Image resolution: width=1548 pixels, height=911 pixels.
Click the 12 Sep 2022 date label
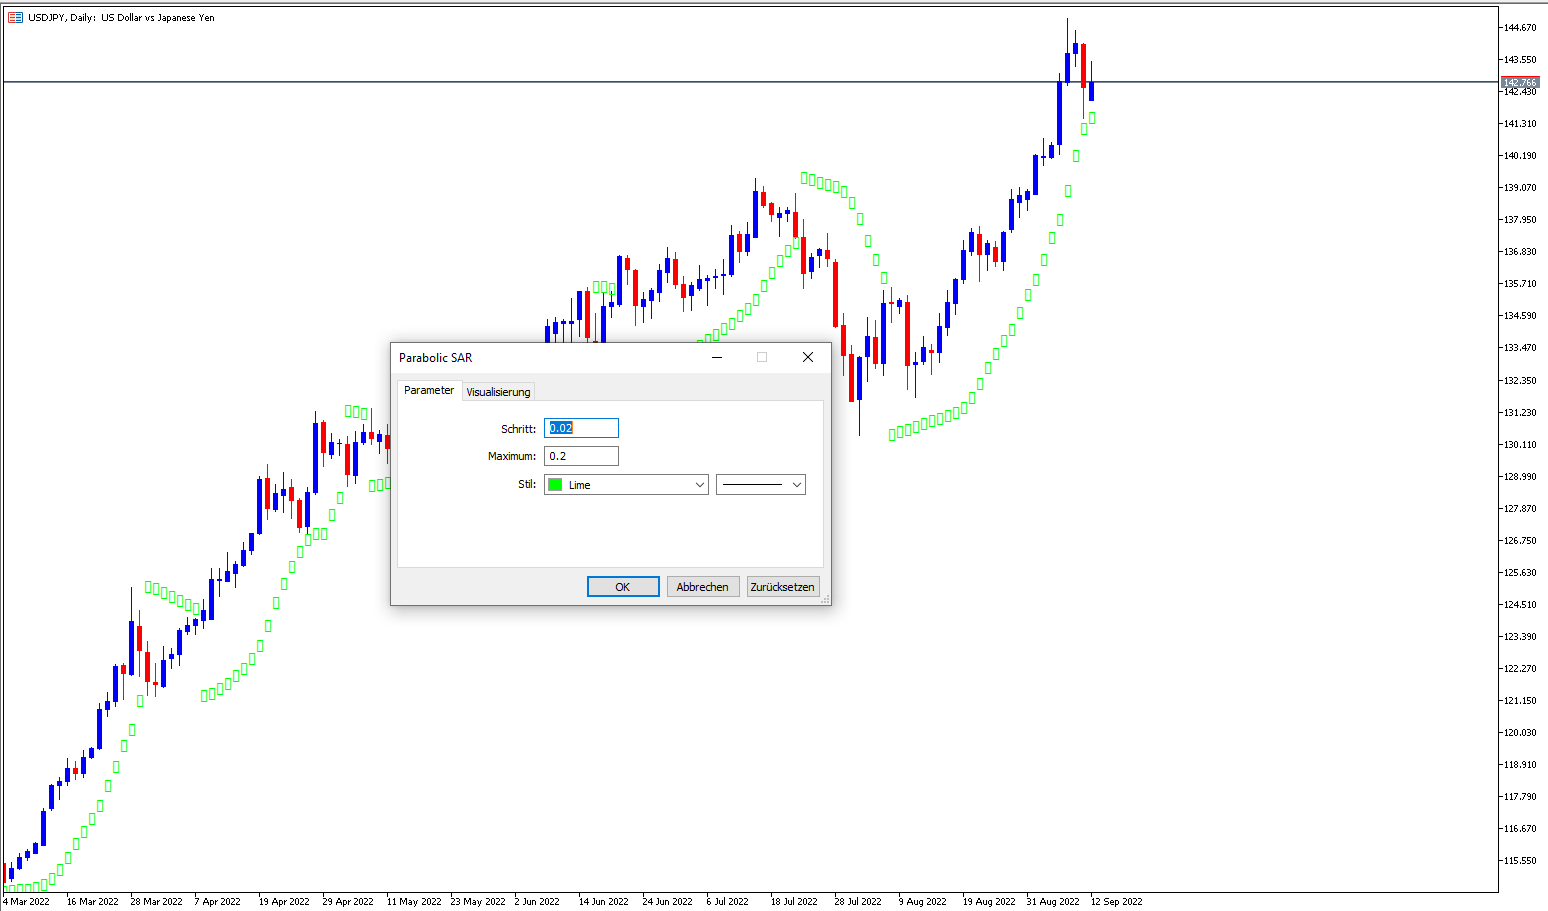pyautogui.click(x=1116, y=901)
